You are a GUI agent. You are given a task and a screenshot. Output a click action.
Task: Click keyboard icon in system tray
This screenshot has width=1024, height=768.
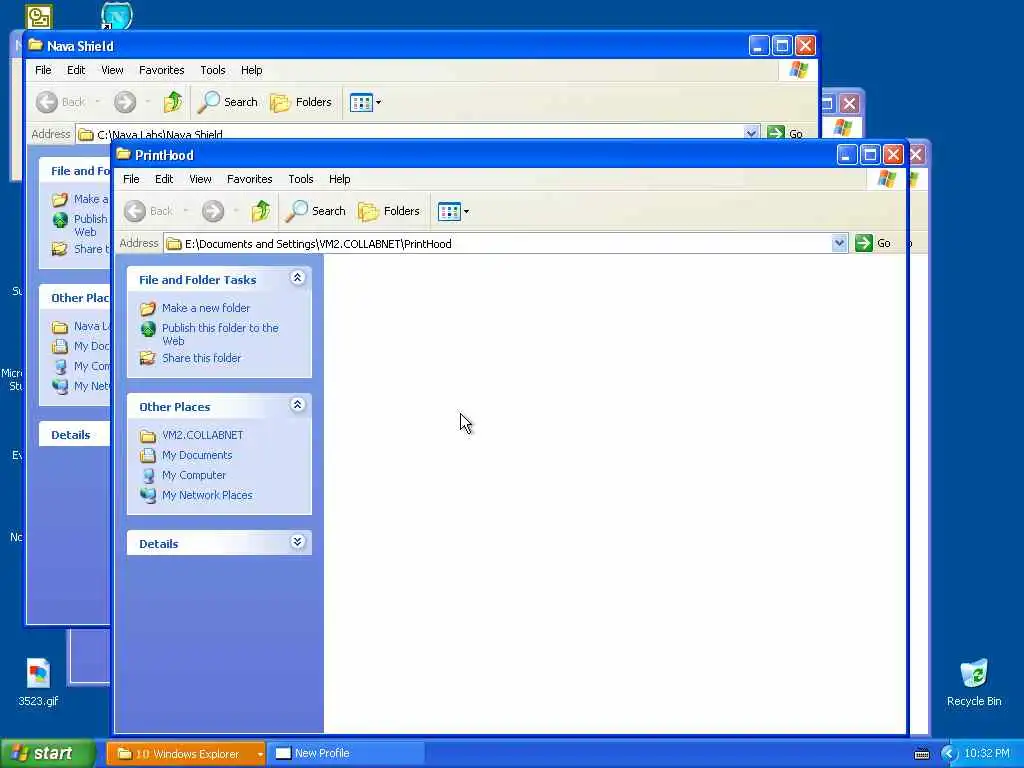(921, 754)
